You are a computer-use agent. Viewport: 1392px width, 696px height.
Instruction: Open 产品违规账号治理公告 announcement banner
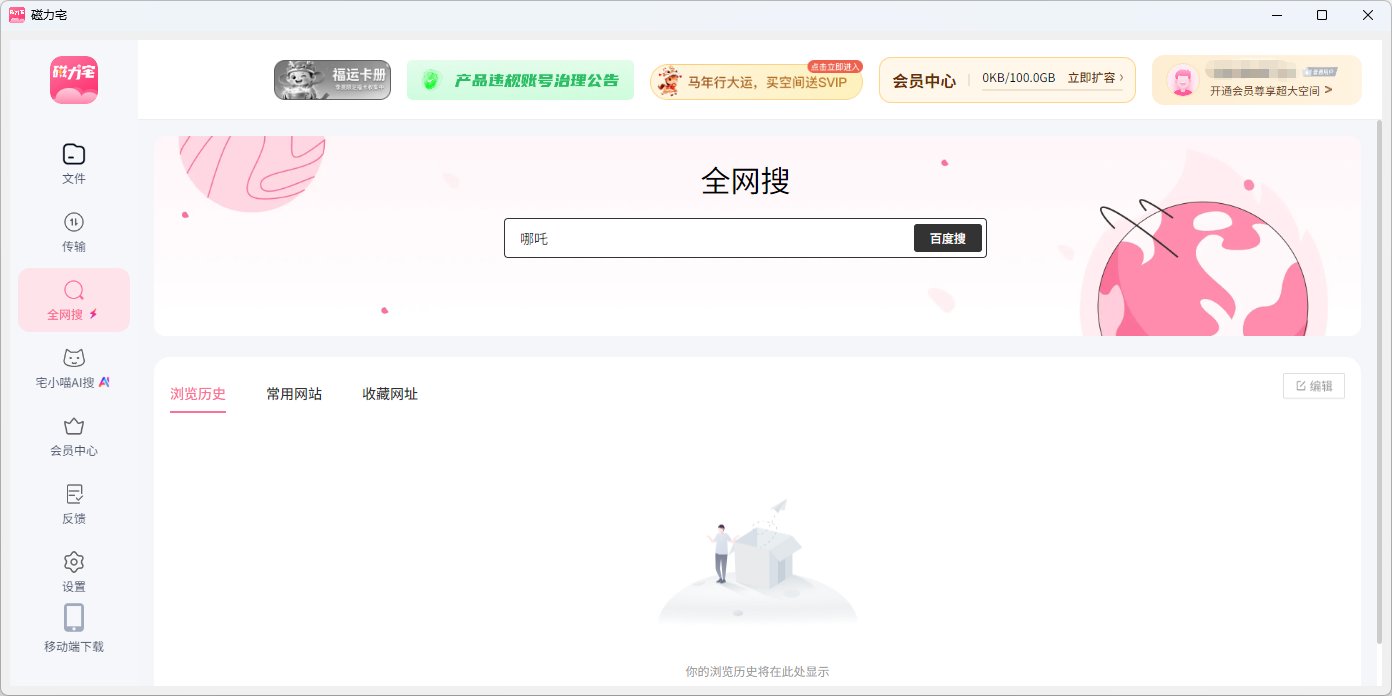520,80
